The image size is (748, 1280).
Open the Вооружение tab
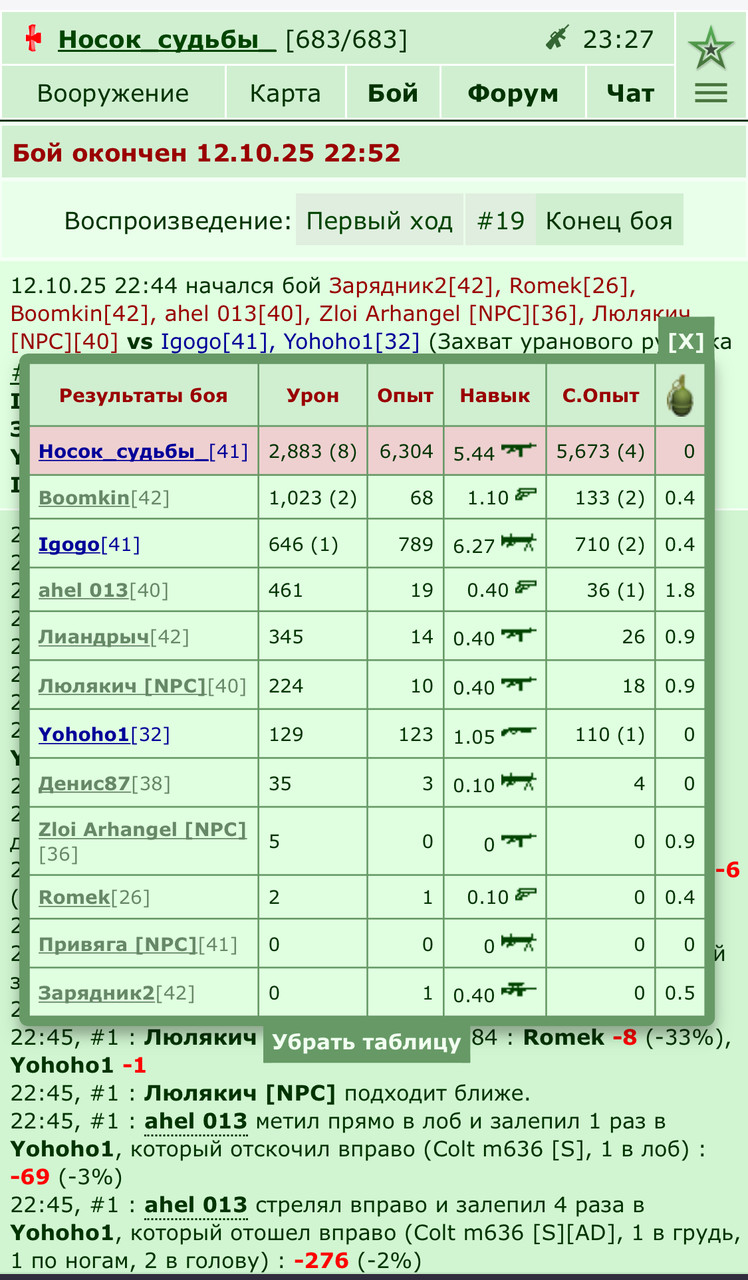tap(113, 93)
